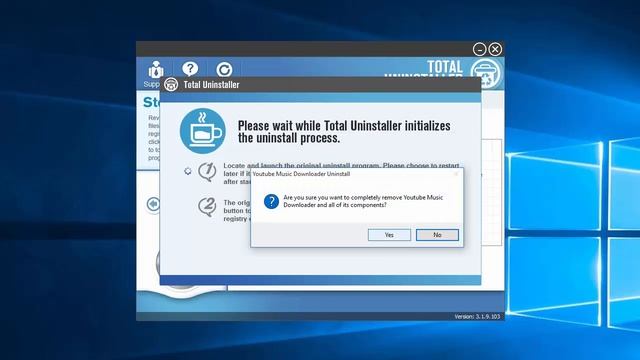
Task: Minimize the Total Uninstaller main window
Action: pos(479,49)
